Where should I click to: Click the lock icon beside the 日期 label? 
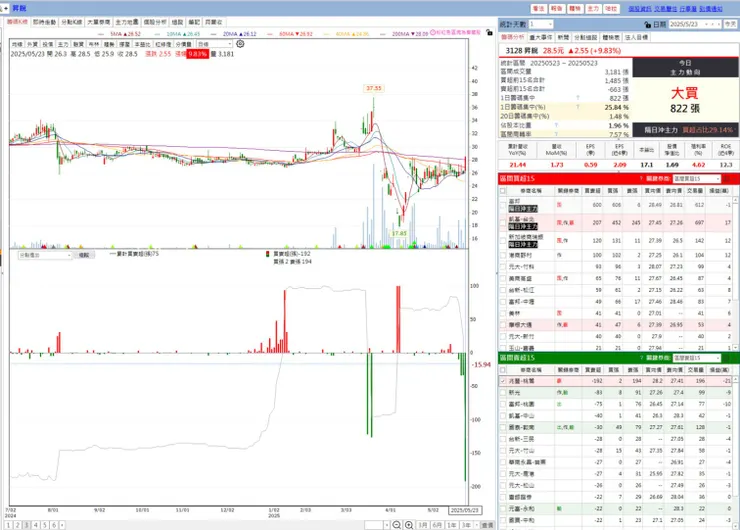click(x=648, y=25)
